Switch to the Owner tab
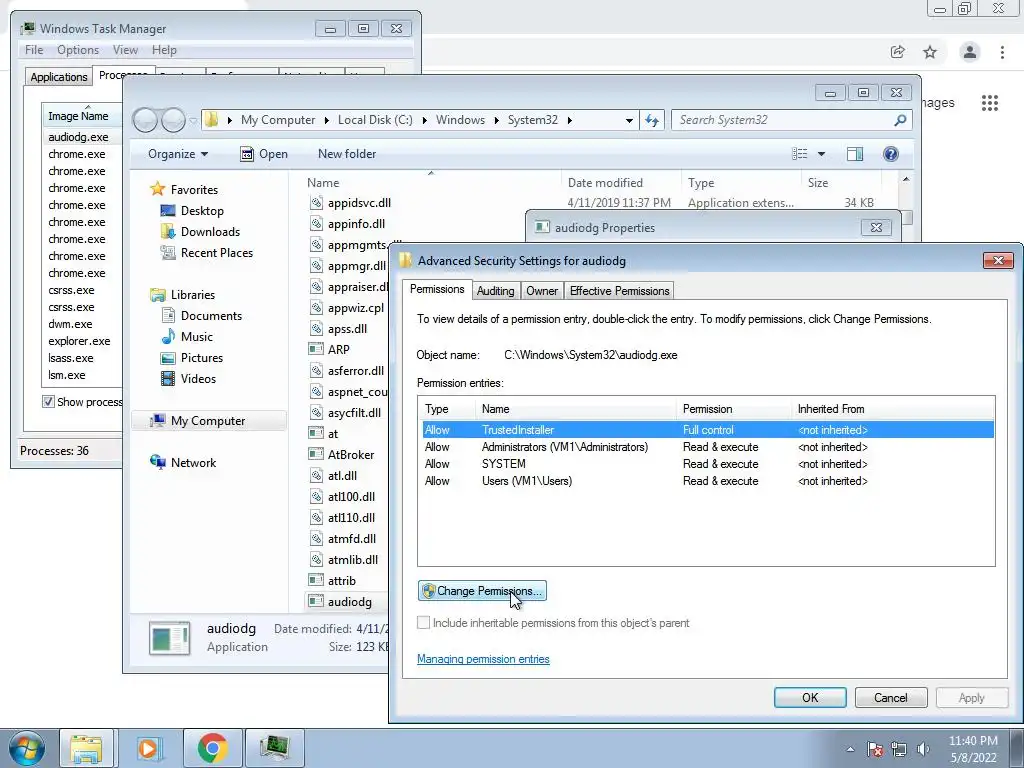The image size is (1024, 768). (542, 291)
